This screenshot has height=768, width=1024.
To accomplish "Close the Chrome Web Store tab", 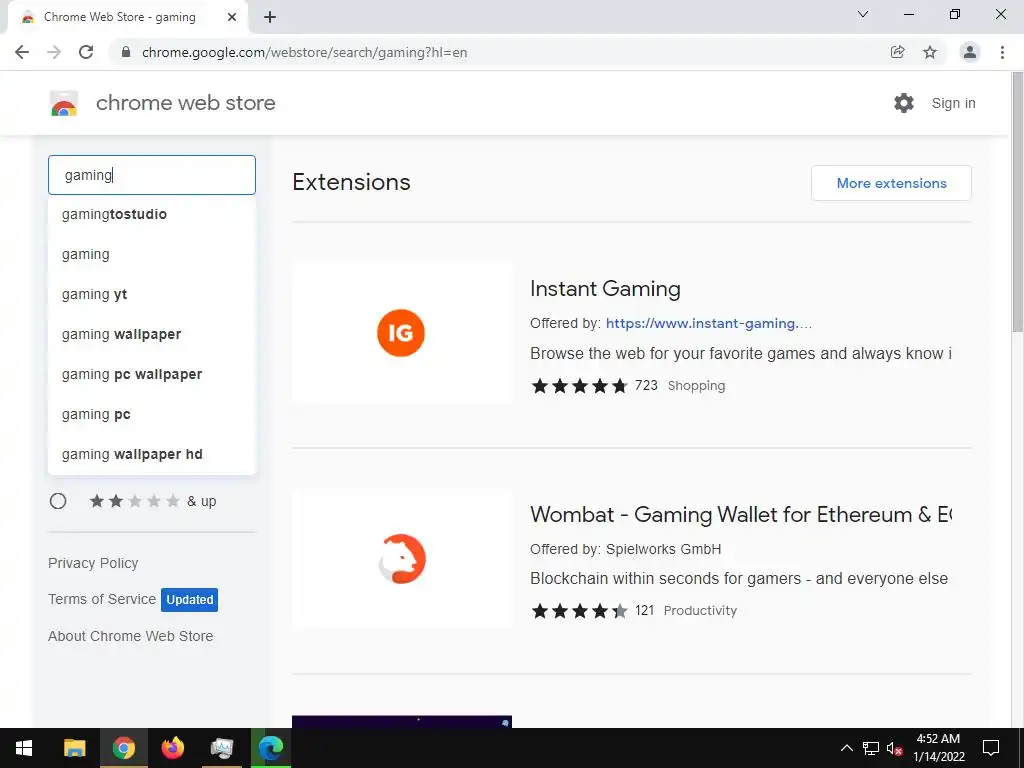I will click(232, 17).
